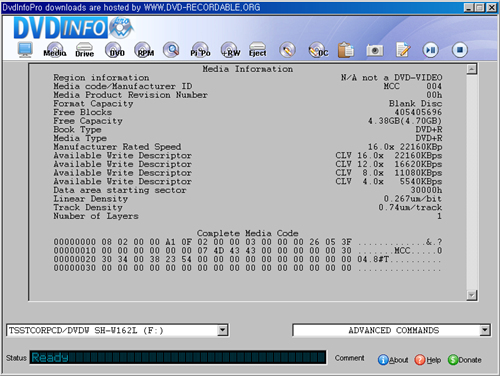500x376 pixels.
Task: Open the Media info toolbar icon
Action: pos(55,50)
